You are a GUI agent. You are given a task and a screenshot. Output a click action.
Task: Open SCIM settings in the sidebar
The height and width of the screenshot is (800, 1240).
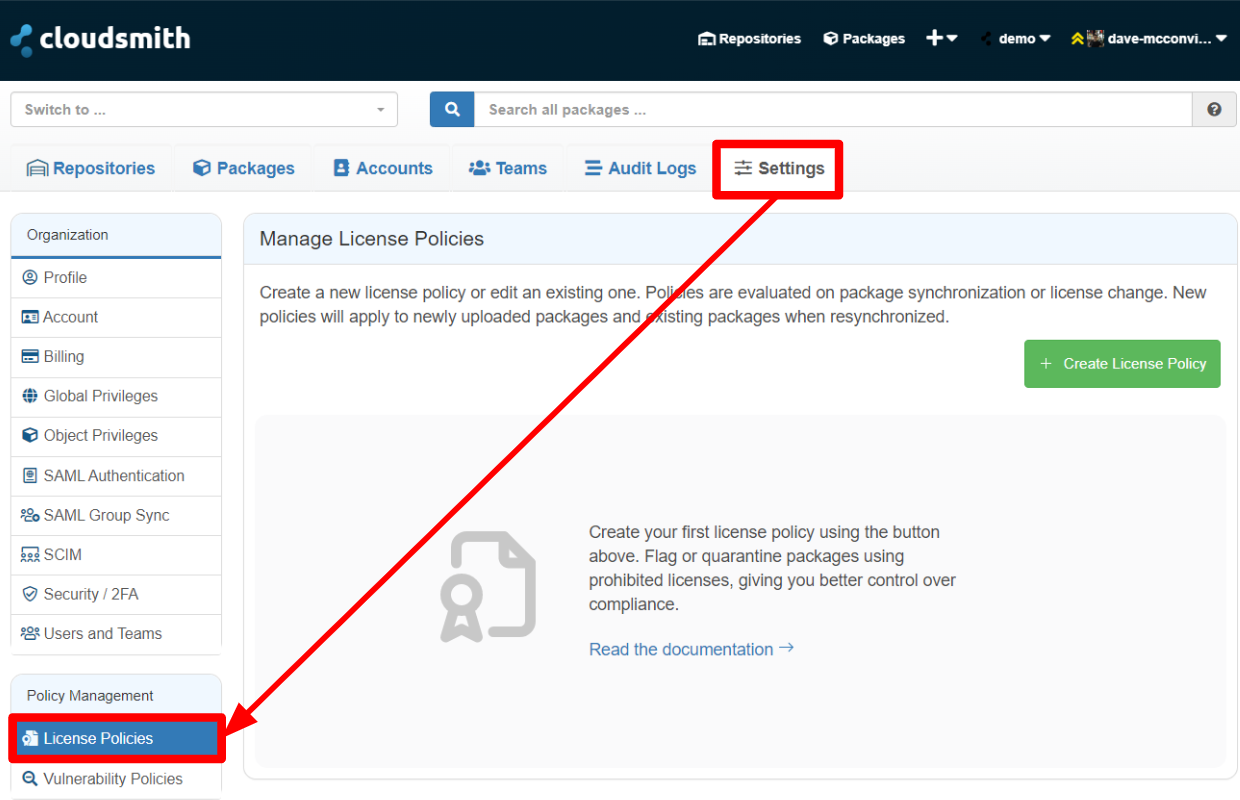click(116, 555)
